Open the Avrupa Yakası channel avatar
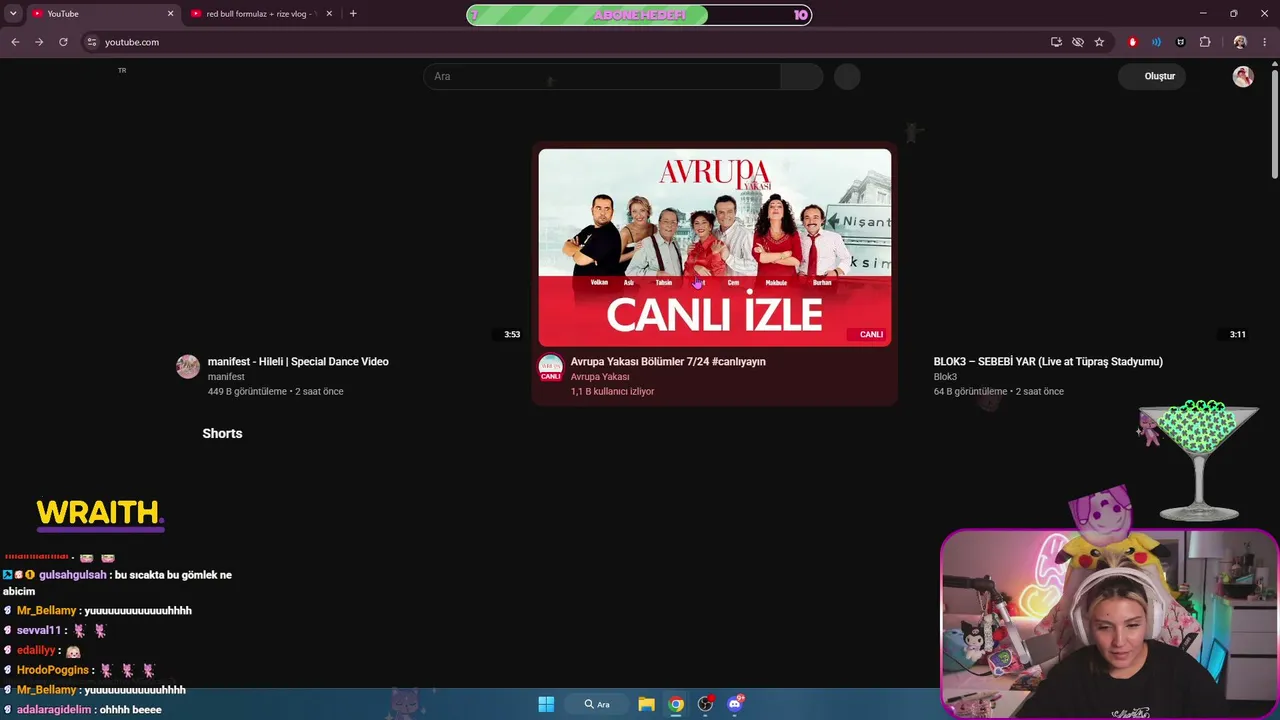Image resolution: width=1280 pixels, height=720 pixels. click(550, 367)
